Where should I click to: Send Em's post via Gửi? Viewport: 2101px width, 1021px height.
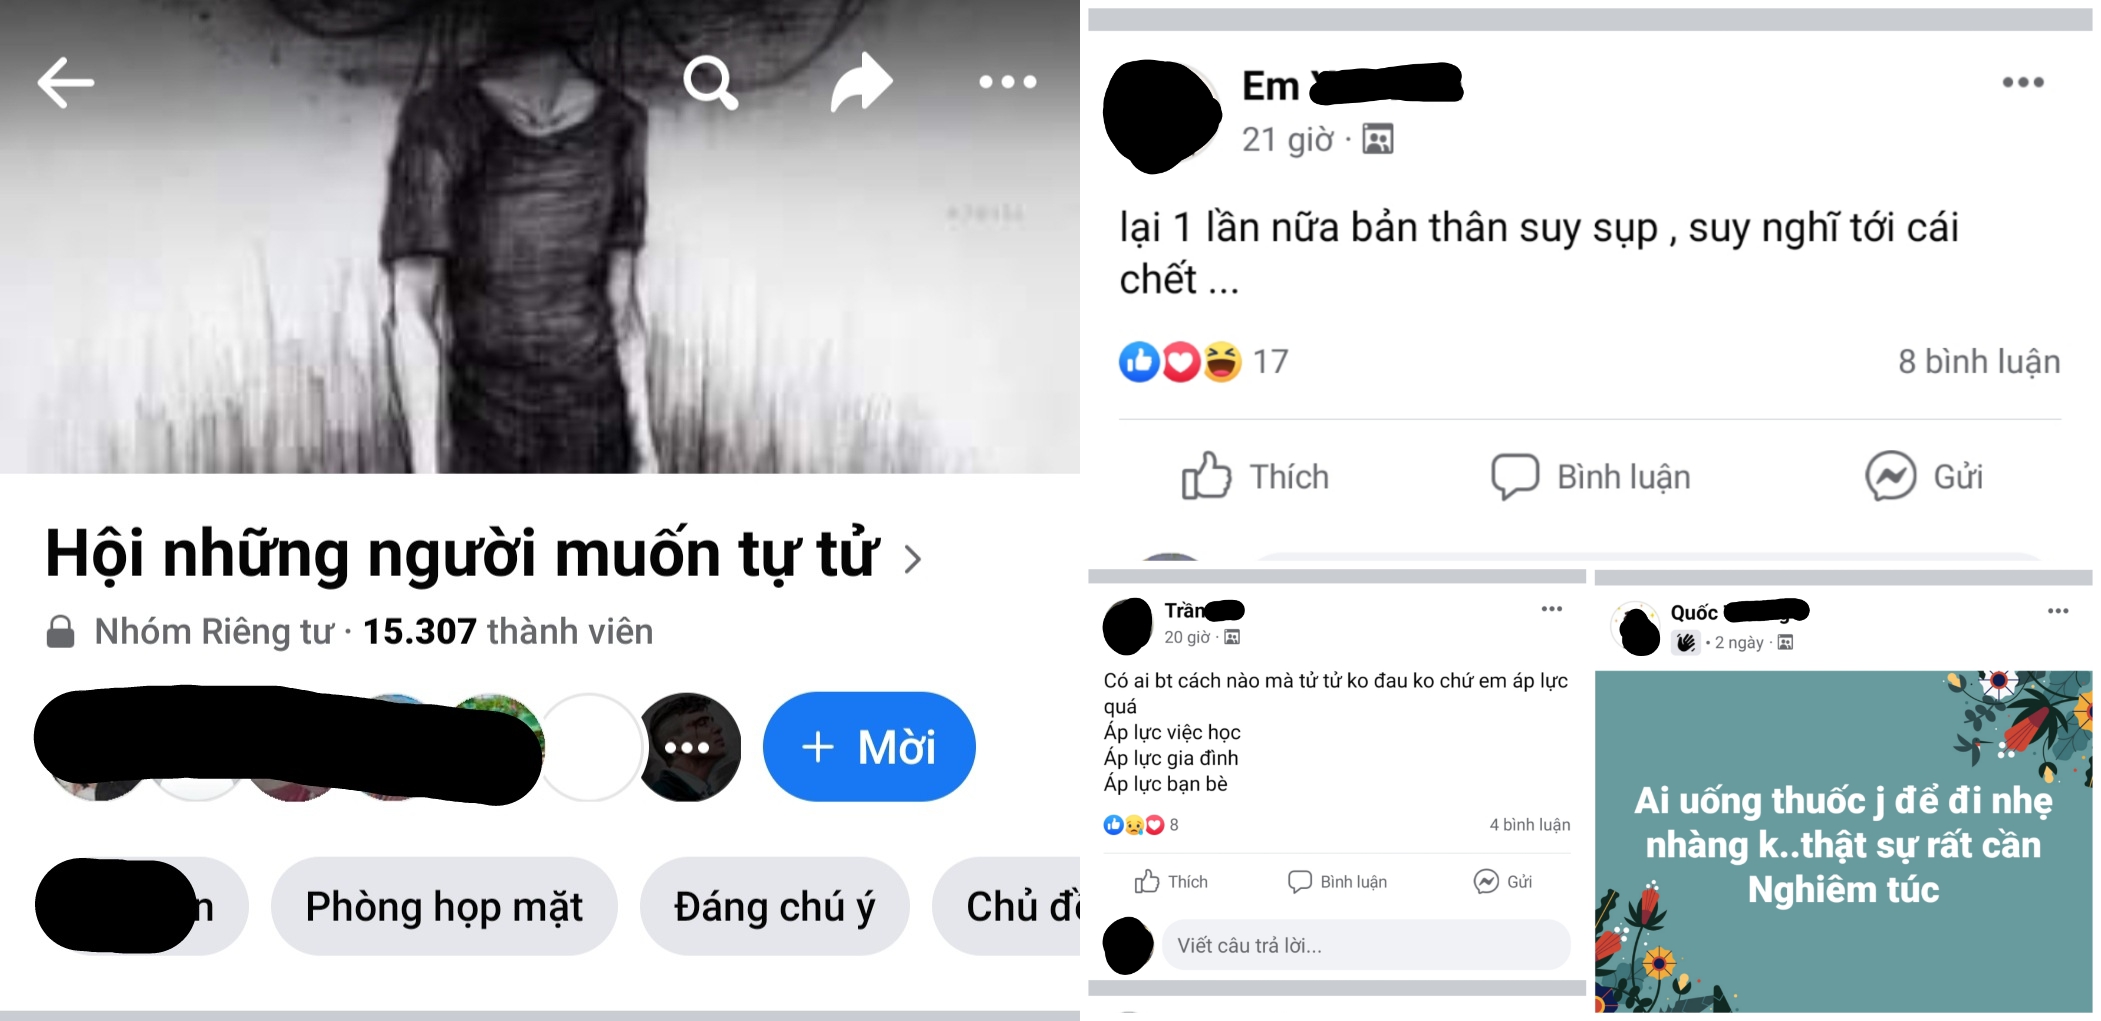1924,477
